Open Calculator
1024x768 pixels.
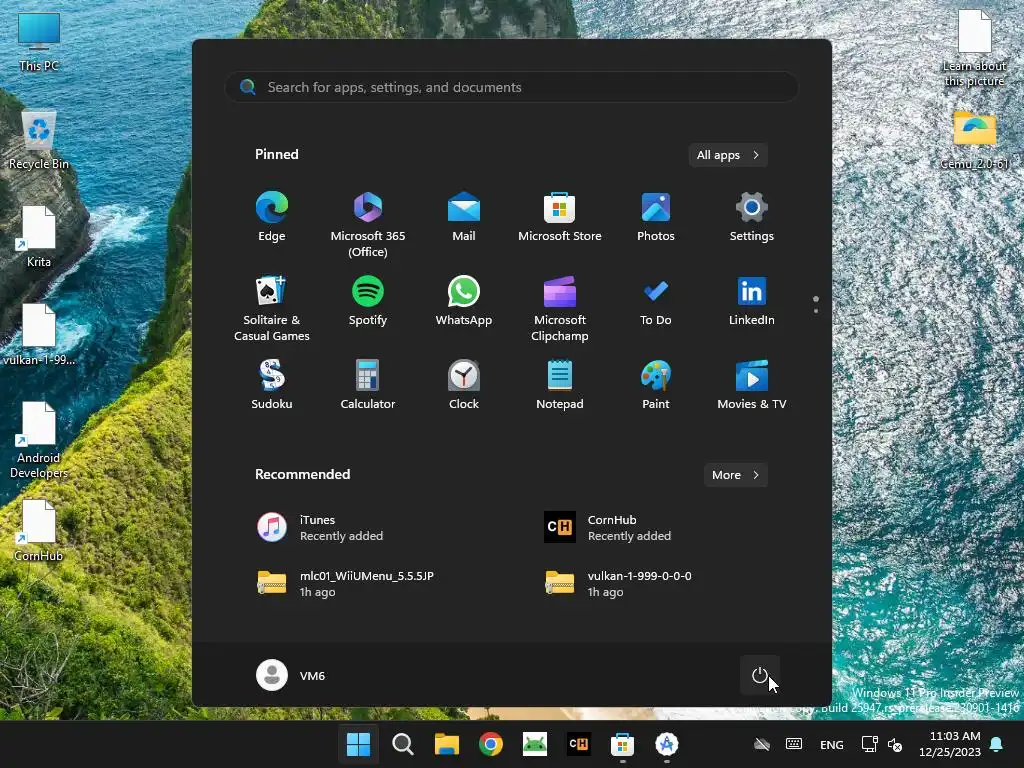coord(368,385)
